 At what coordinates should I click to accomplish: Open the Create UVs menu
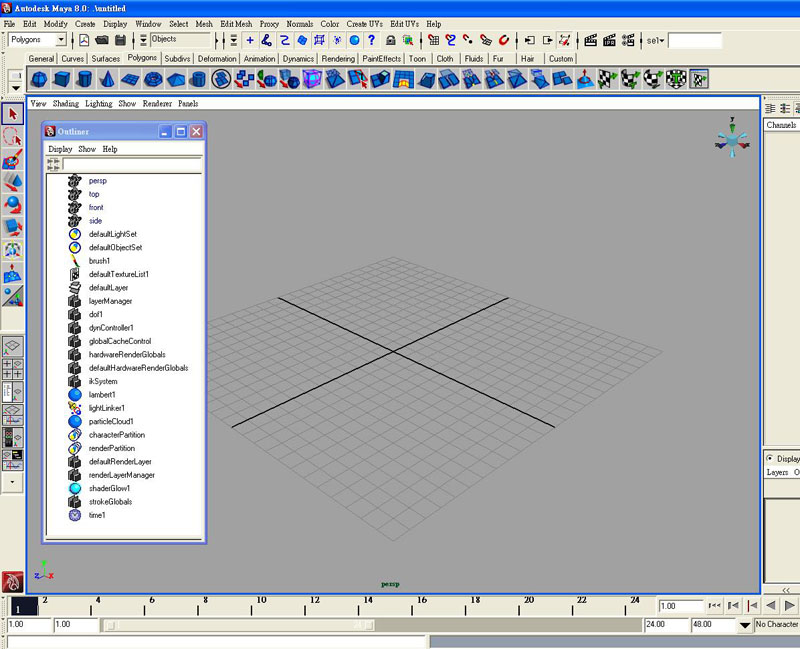pos(364,24)
